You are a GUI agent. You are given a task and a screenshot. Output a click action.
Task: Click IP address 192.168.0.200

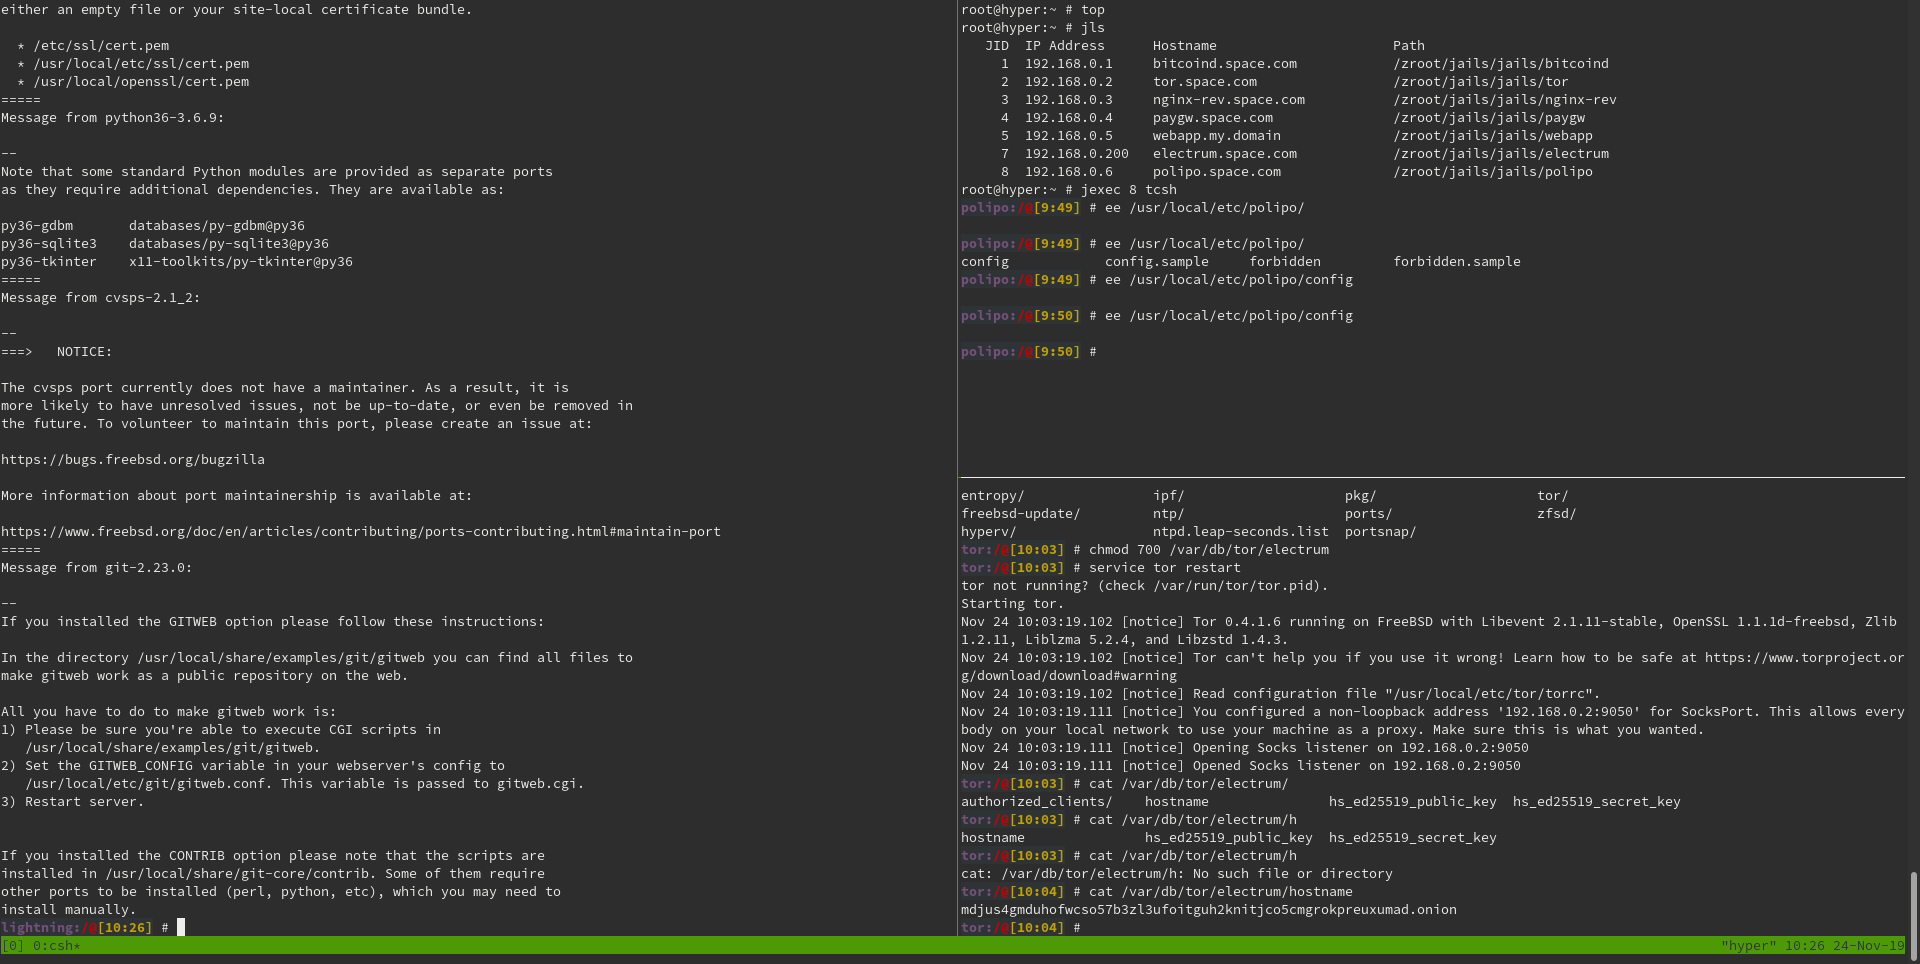pos(1077,154)
